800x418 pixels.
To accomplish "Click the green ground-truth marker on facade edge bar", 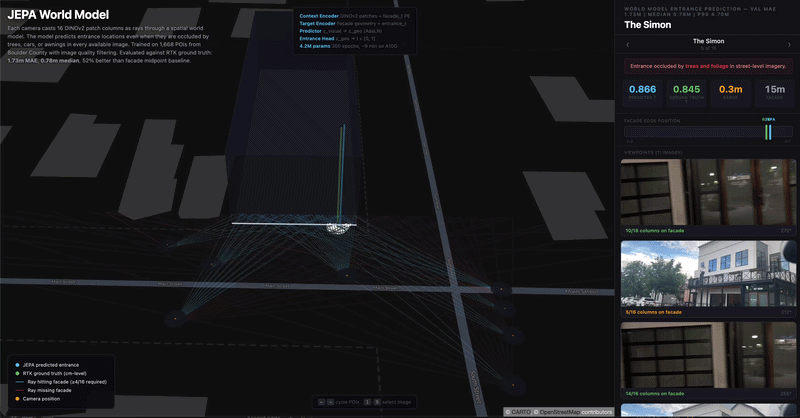I will tap(766, 132).
